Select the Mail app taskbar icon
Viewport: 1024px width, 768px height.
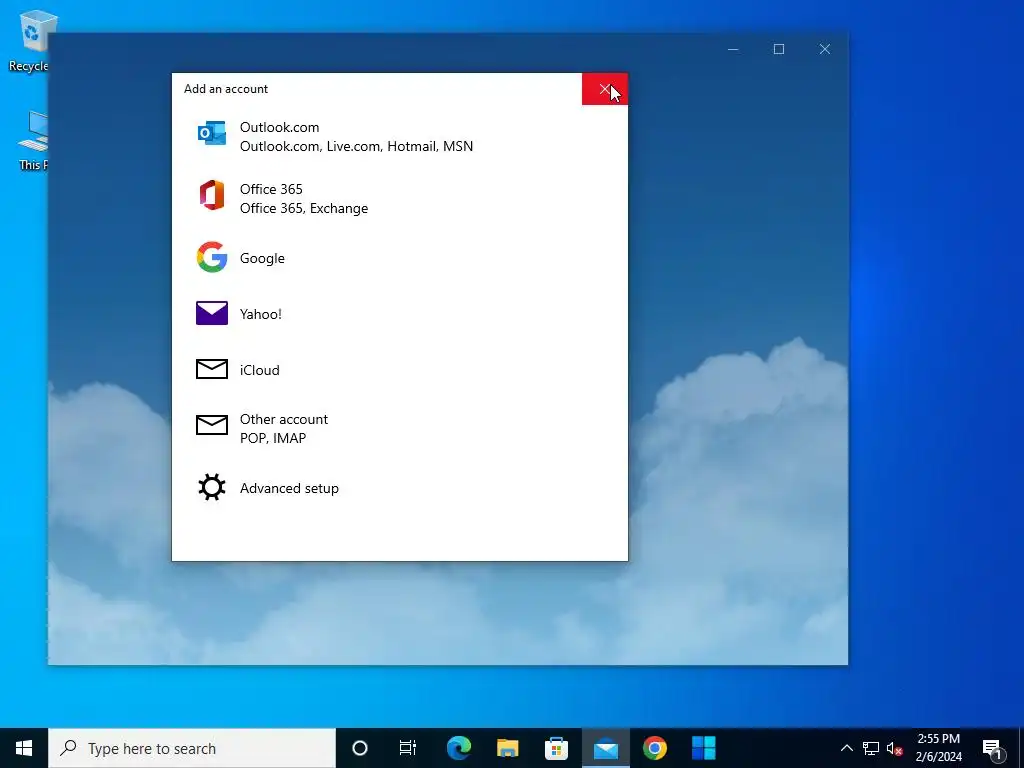pos(605,748)
